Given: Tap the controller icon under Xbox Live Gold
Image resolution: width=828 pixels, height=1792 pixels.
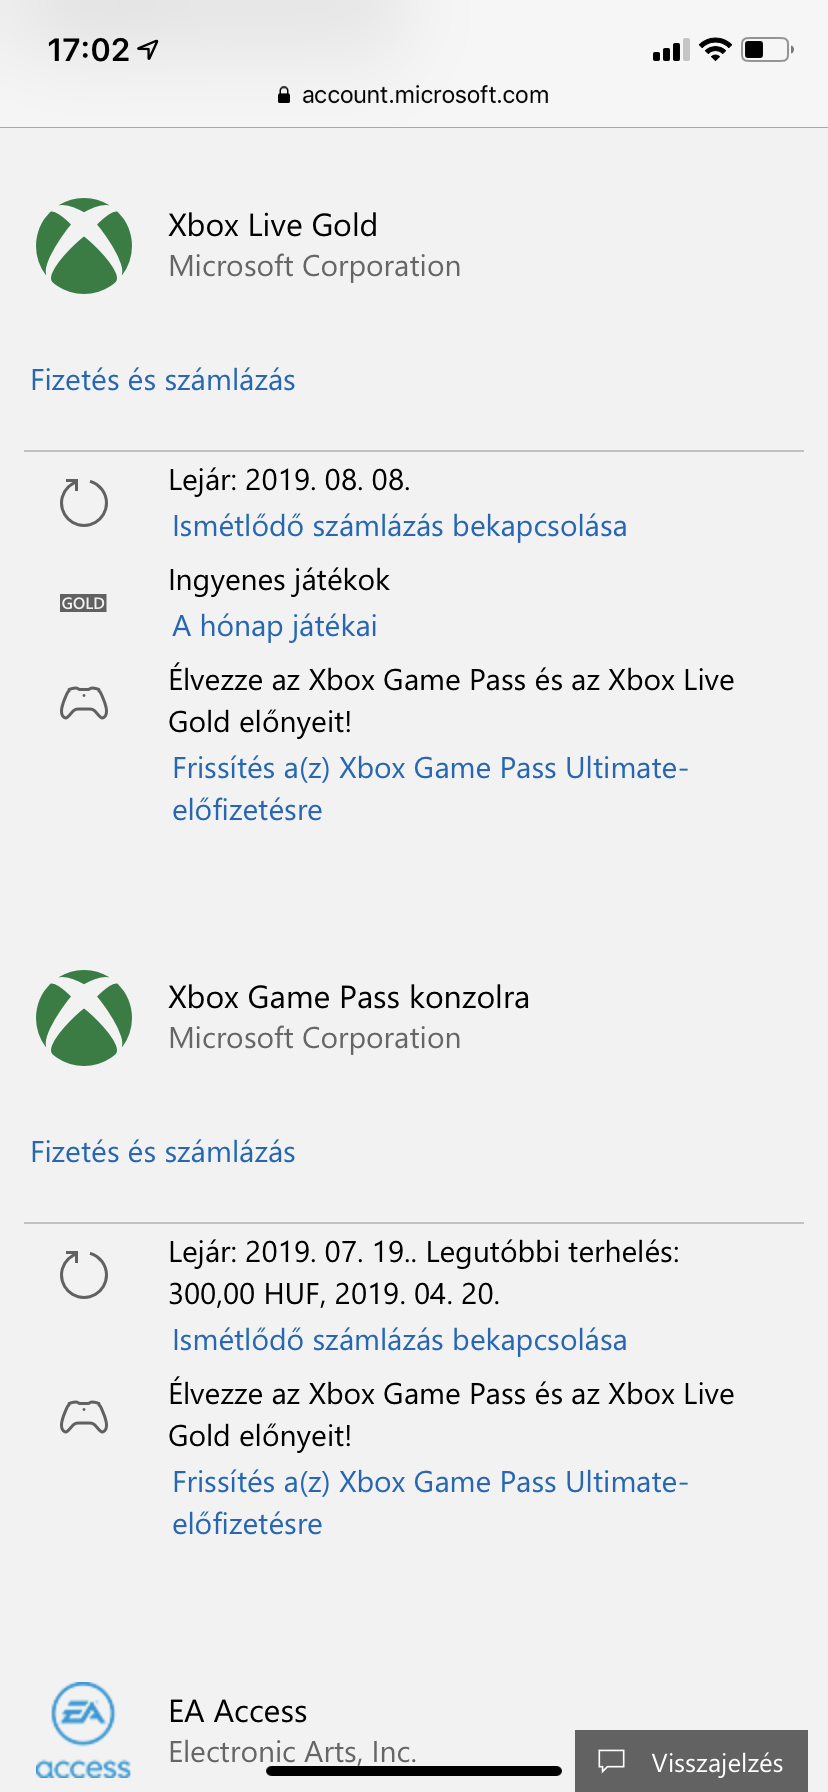Looking at the screenshot, I should 84,703.
